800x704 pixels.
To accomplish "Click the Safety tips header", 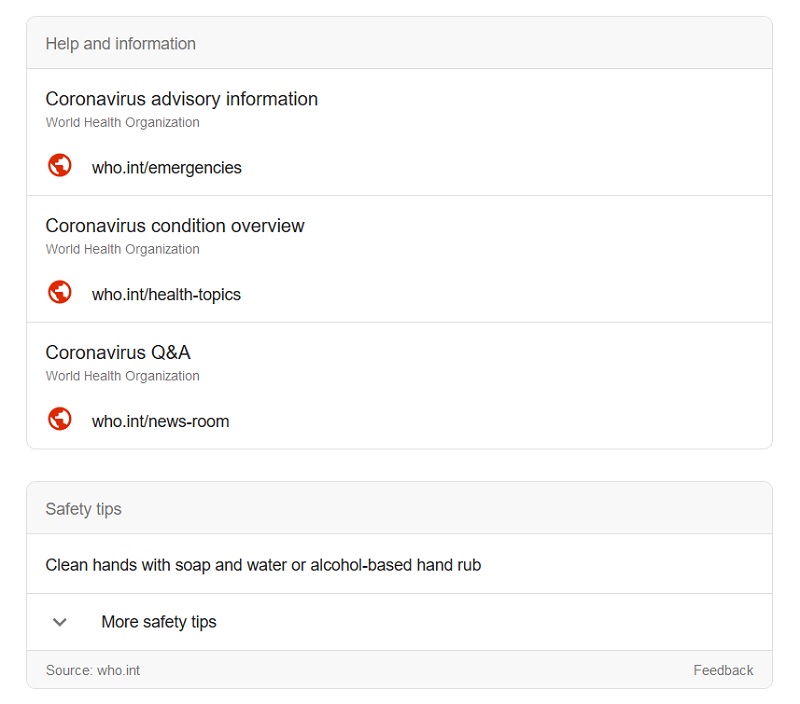I will (x=83, y=509).
